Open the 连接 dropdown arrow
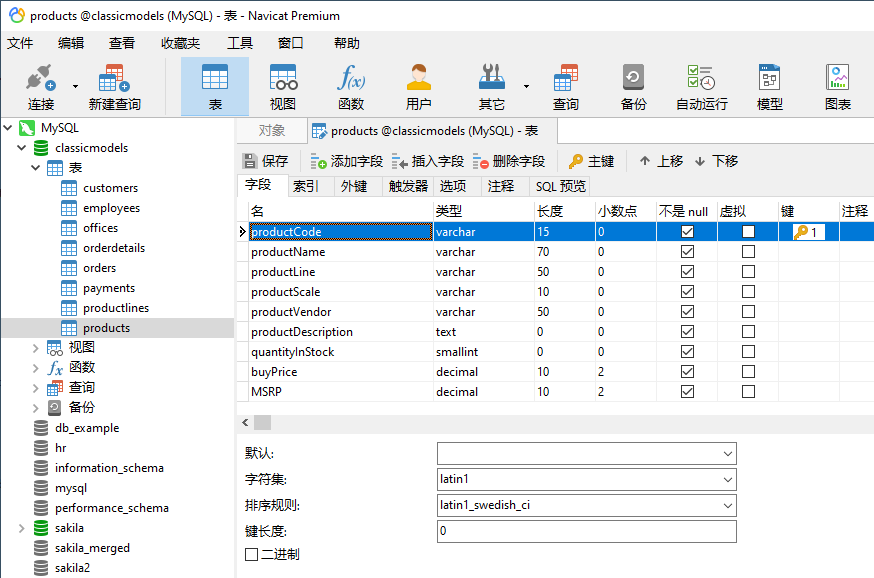This screenshot has width=874, height=578. click(x=75, y=86)
